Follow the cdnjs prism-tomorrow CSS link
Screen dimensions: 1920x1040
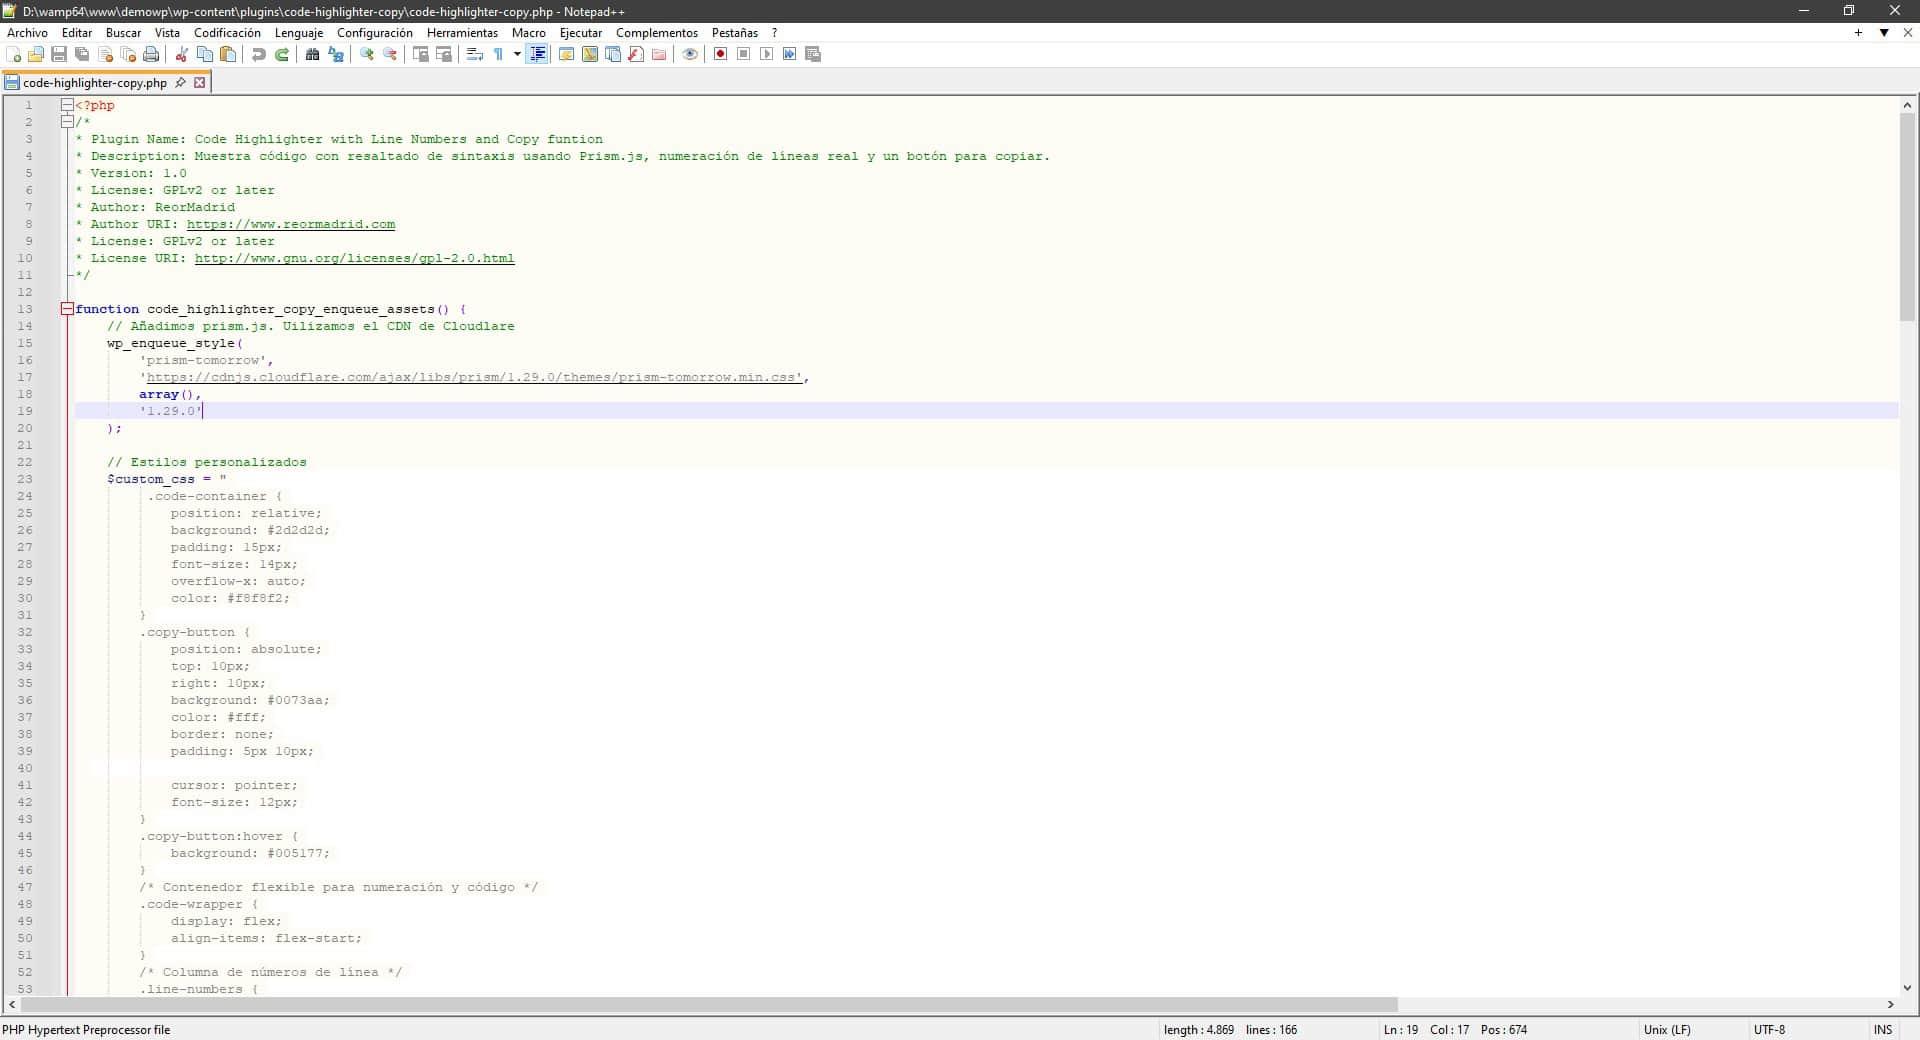click(x=474, y=377)
